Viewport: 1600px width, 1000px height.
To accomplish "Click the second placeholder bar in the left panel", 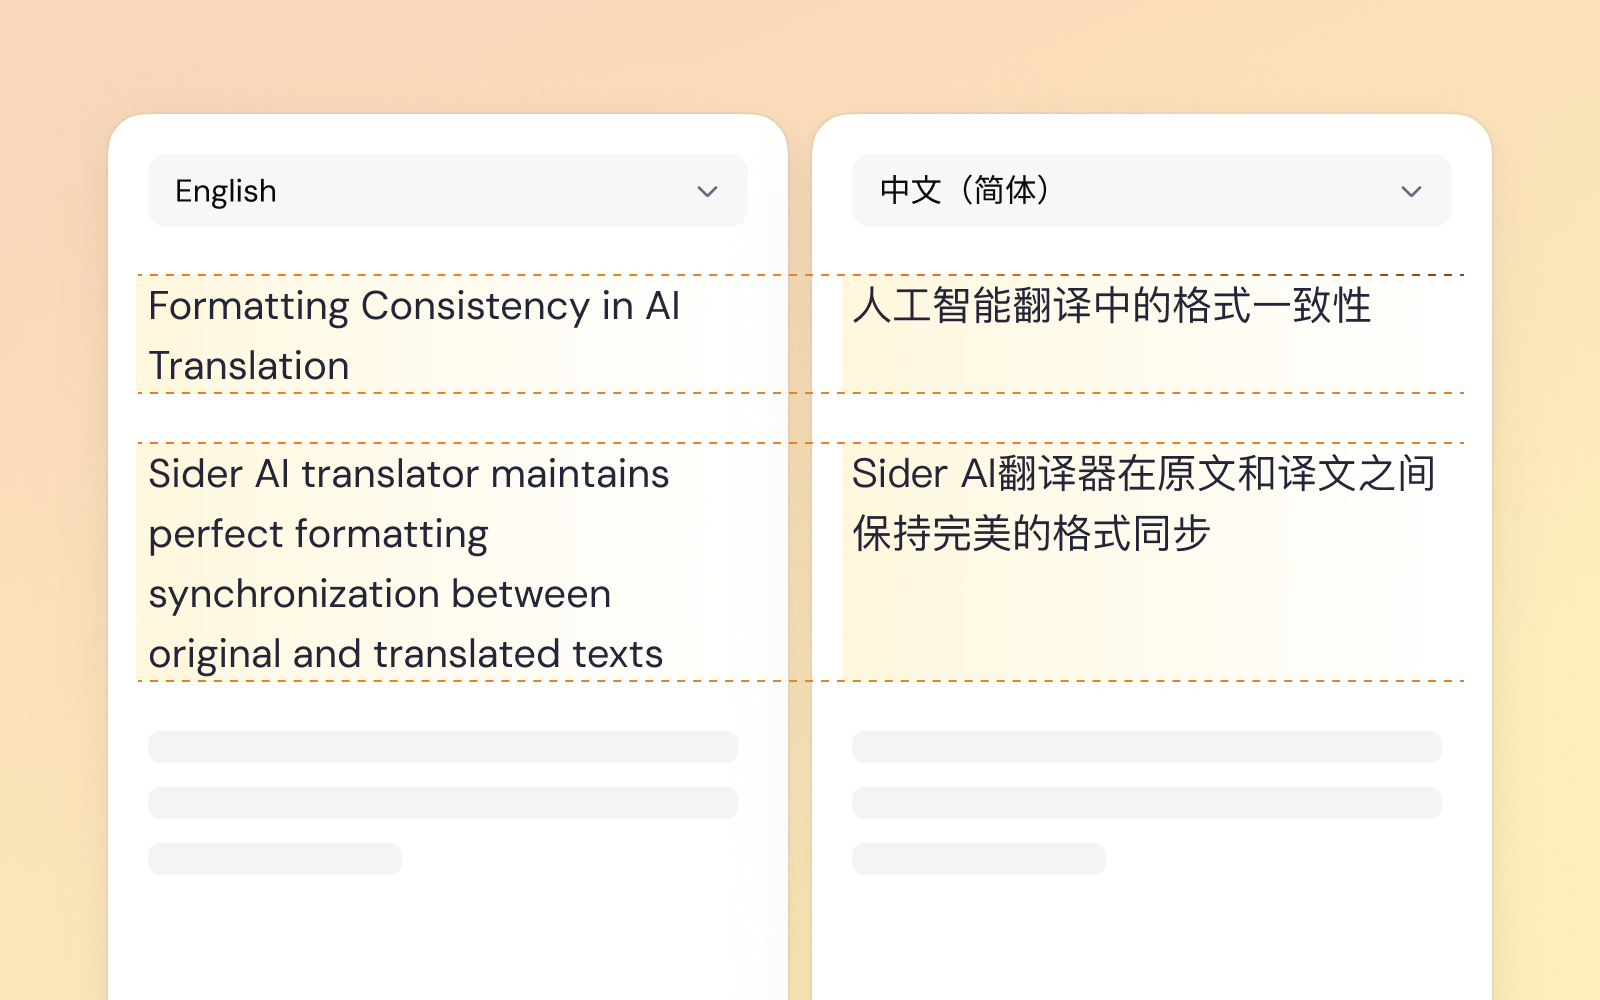I will pos(442,803).
